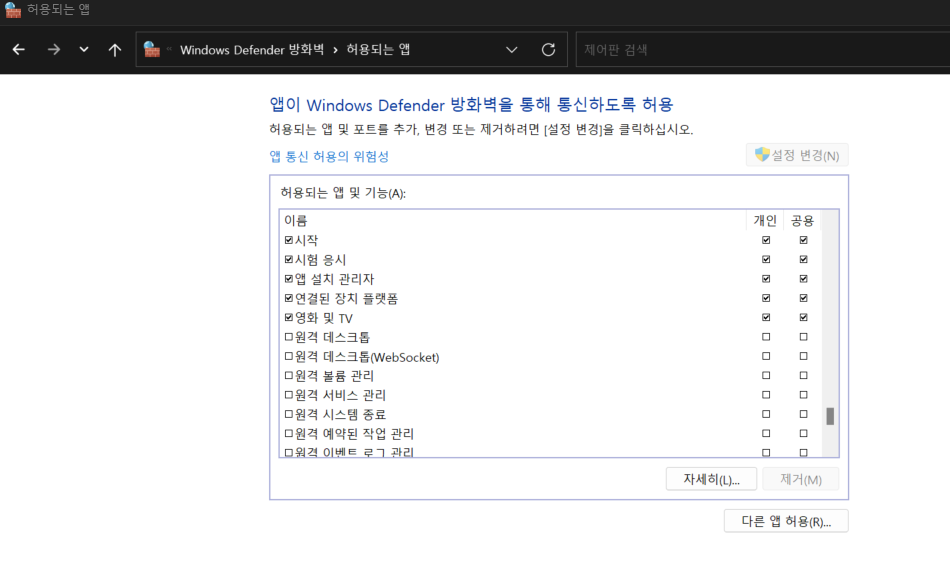
Task: Click the 허용되는 앱 breadcrumb
Action: pos(378,50)
